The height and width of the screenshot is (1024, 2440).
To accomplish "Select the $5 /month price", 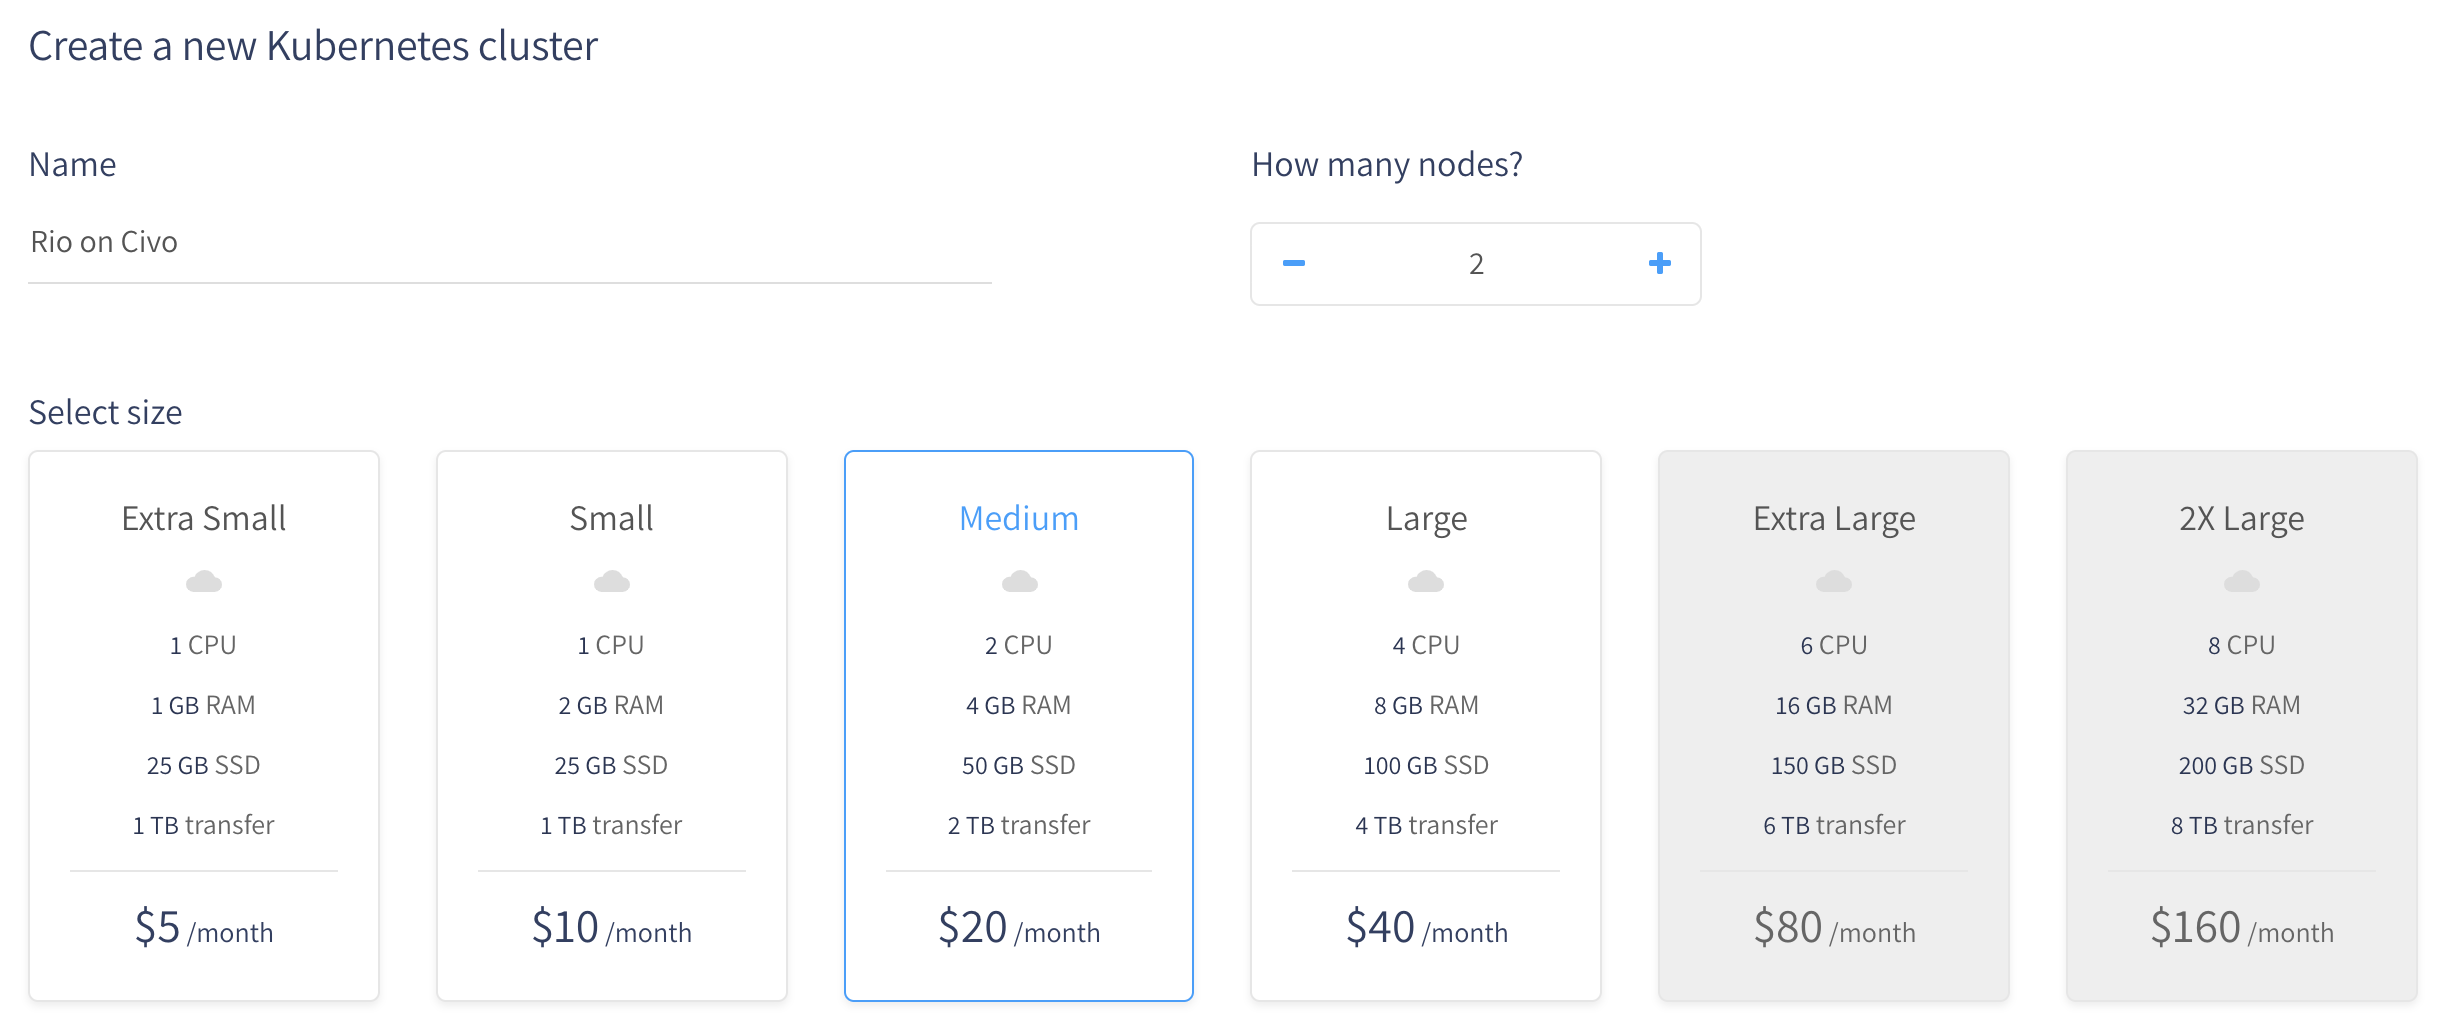I will point(204,928).
